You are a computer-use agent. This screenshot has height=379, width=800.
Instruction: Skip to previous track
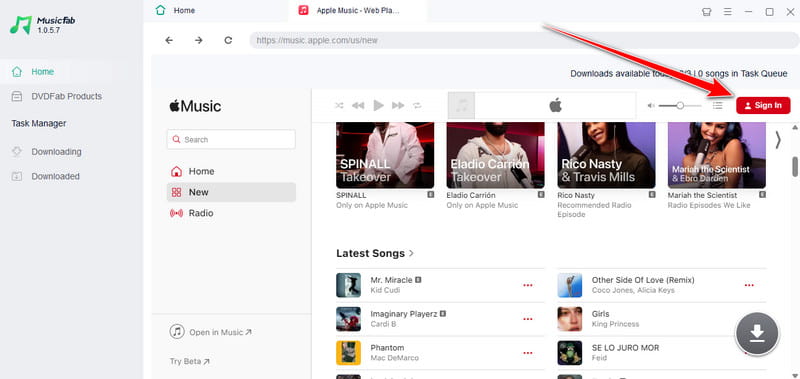[x=358, y=106]
